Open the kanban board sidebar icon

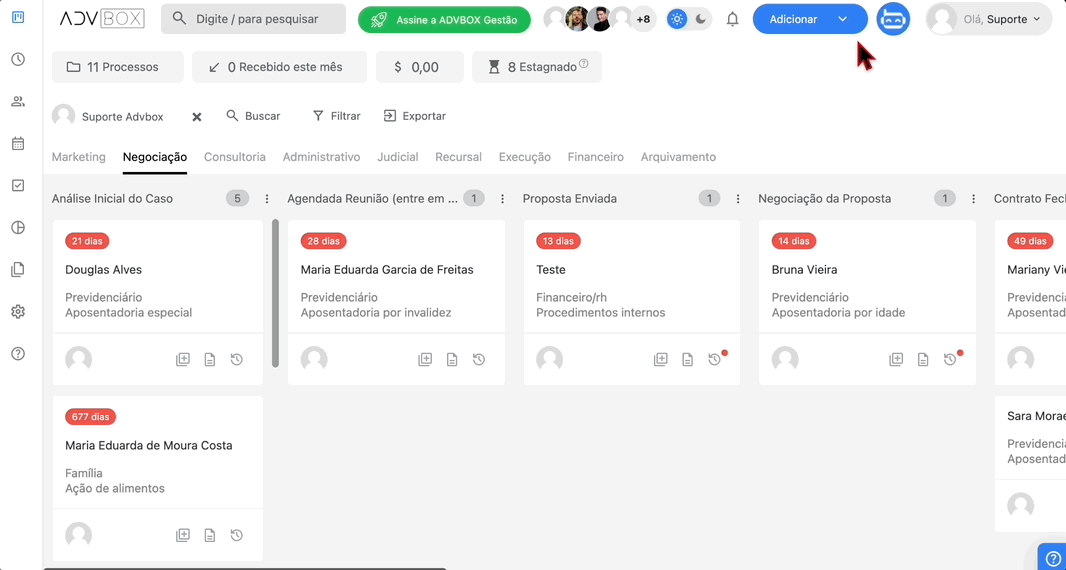[18, 17]
